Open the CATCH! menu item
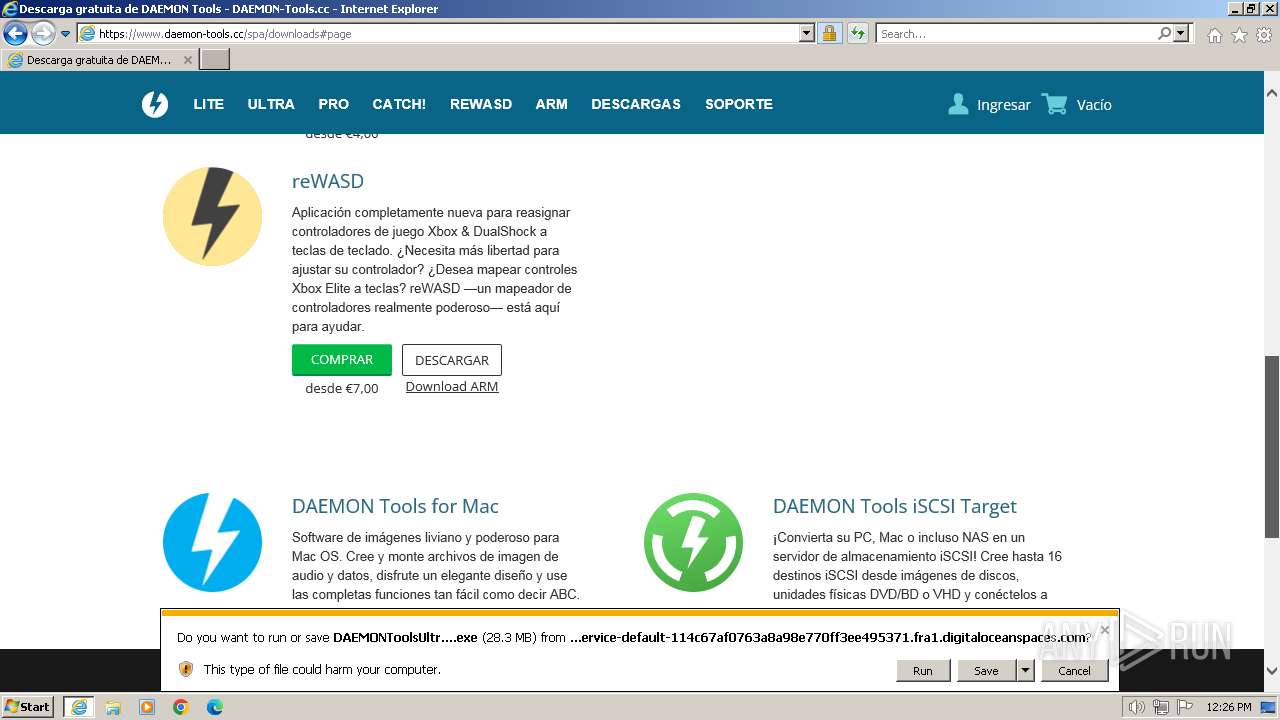 tap(399, 104)
